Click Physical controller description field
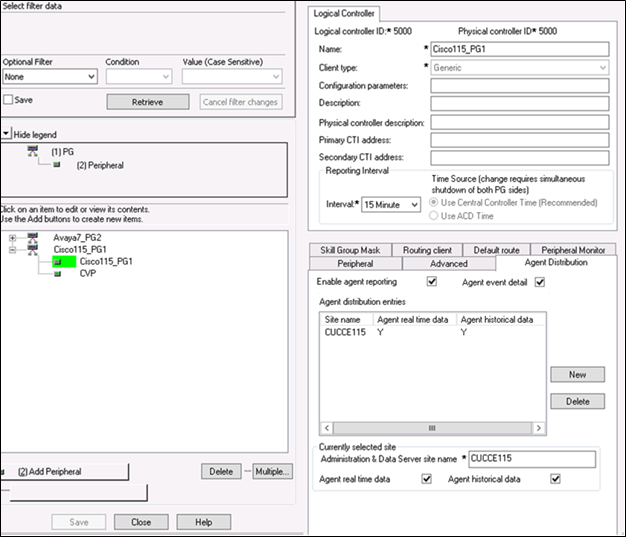 (520, 122)
